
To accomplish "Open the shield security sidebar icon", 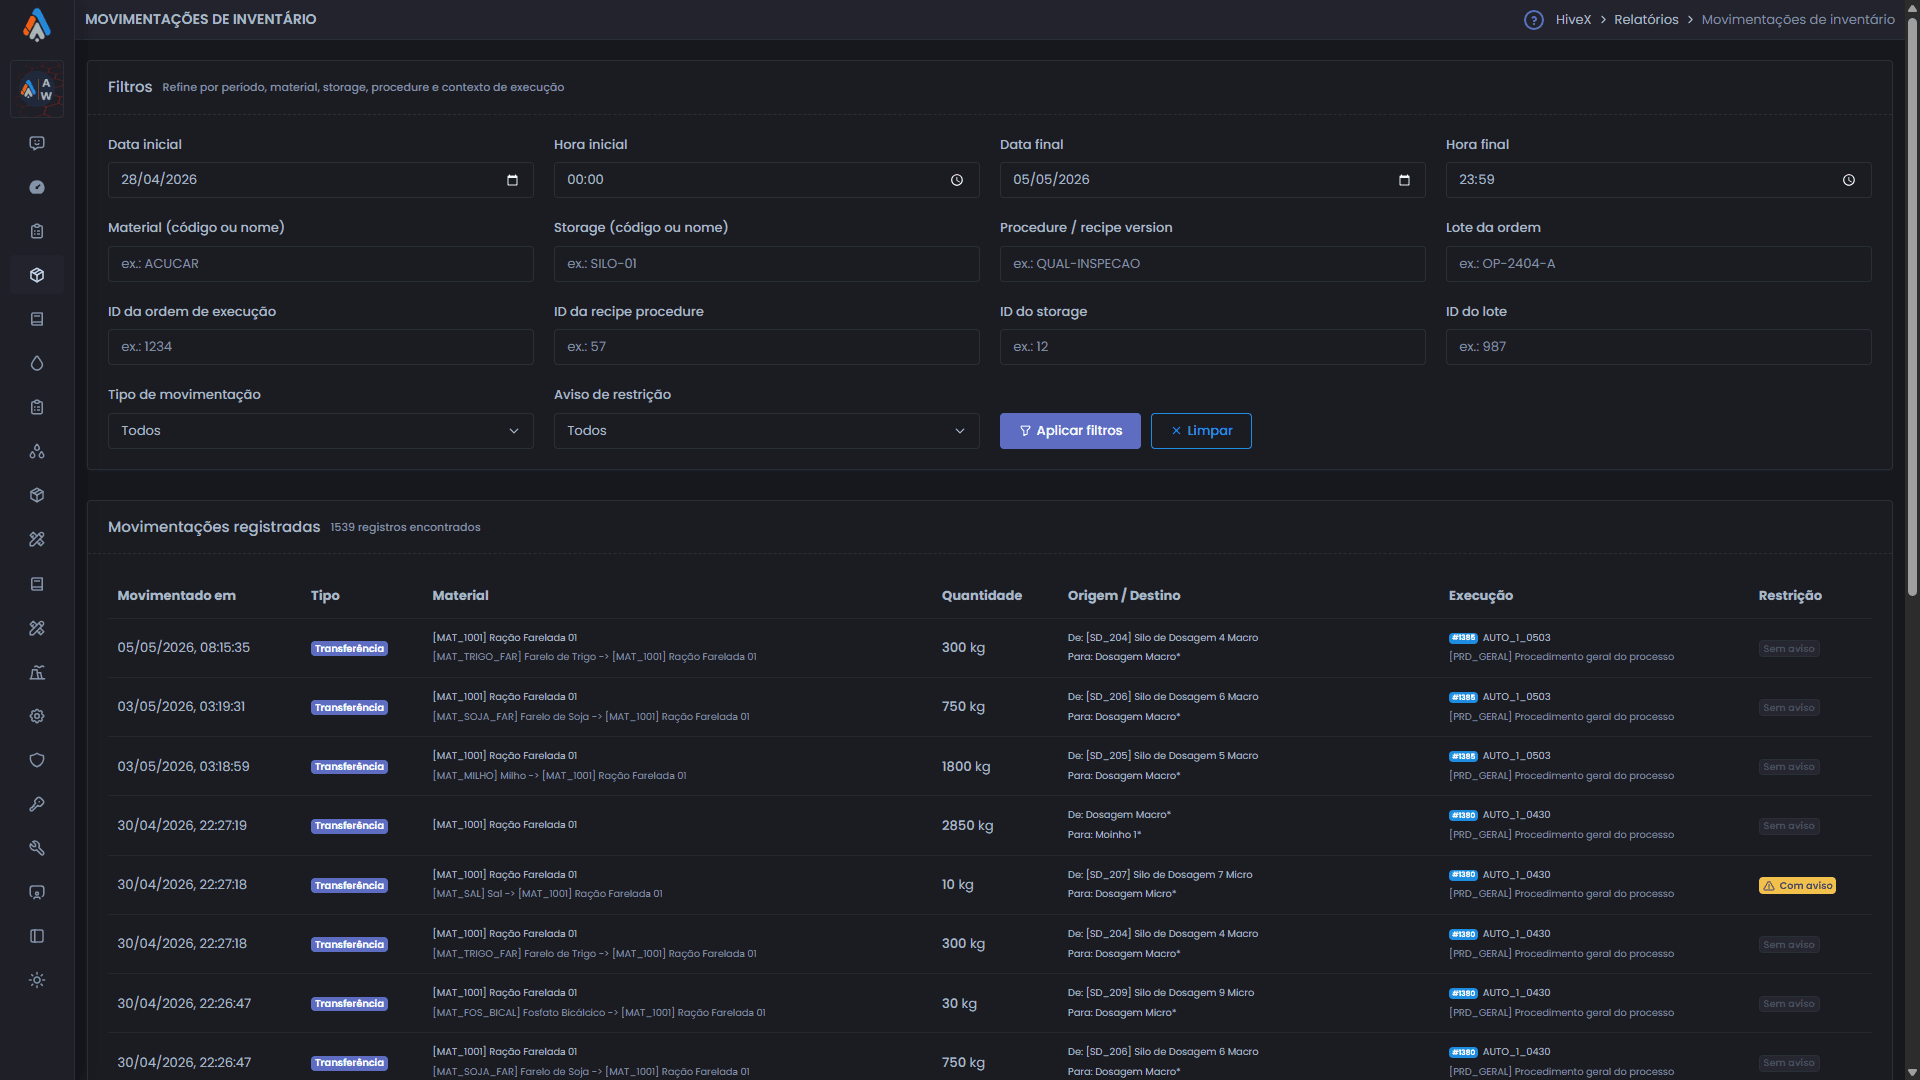I will [37, 760].
